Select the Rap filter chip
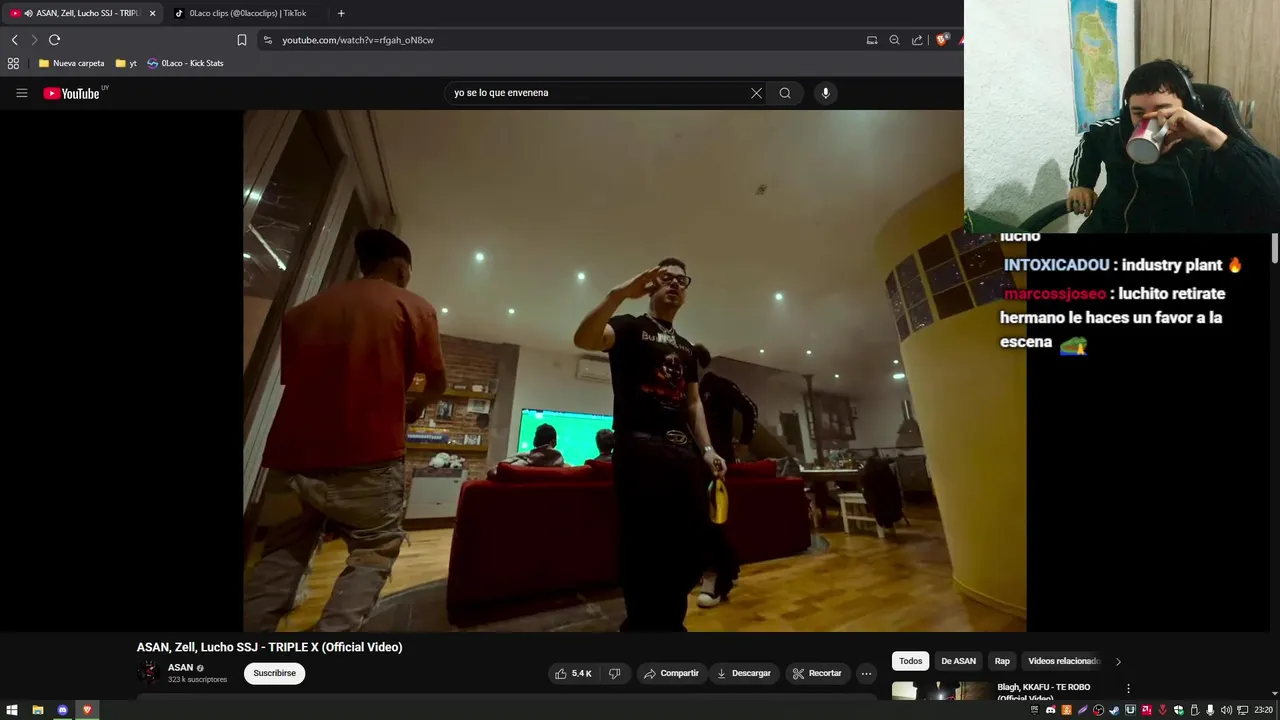This screenshot has width=1280, height=720. [1002, 661]
